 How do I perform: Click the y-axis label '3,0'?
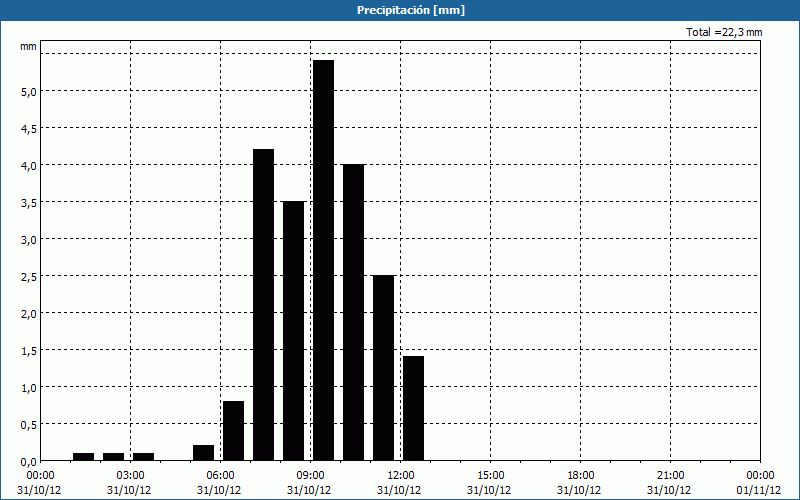[29, 240]
